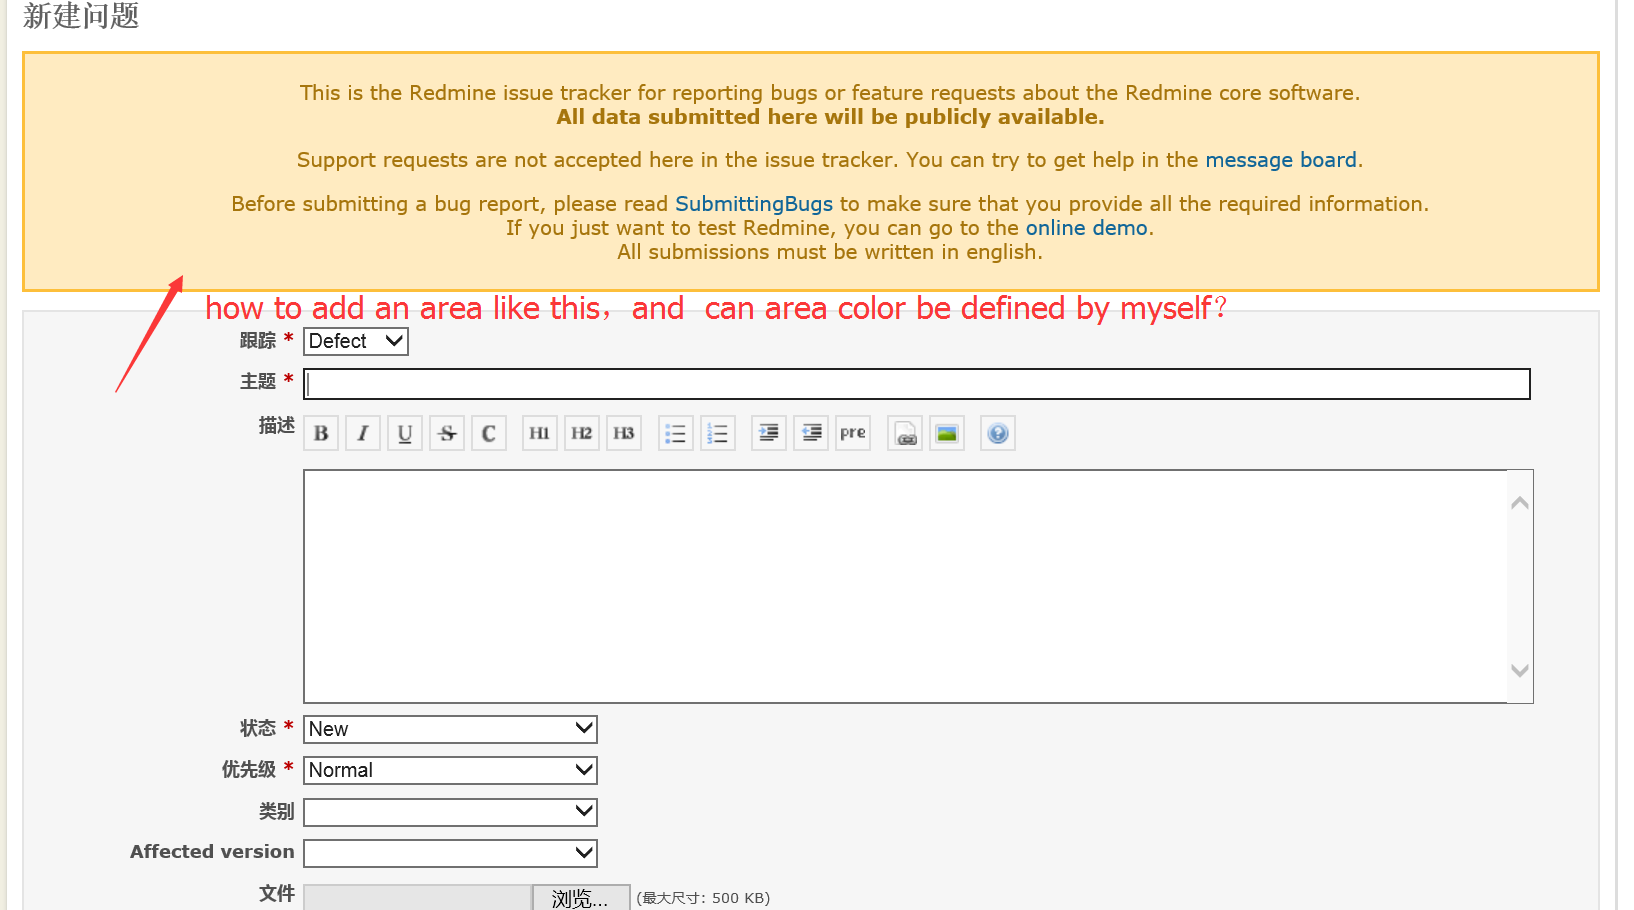This screenshot has width=1634, height=910.
Task: Insert a wiki page link
Action: (905, 433)
